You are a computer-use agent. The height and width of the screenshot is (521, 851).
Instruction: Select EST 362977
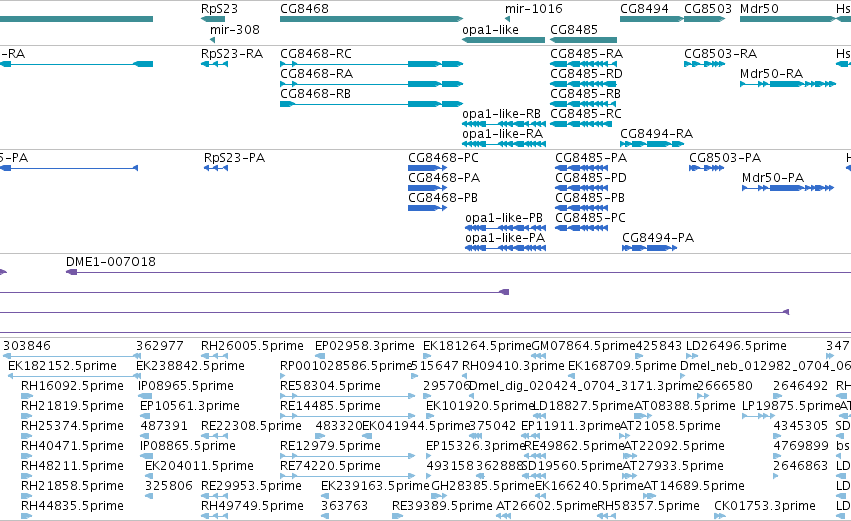pos(160,346)
